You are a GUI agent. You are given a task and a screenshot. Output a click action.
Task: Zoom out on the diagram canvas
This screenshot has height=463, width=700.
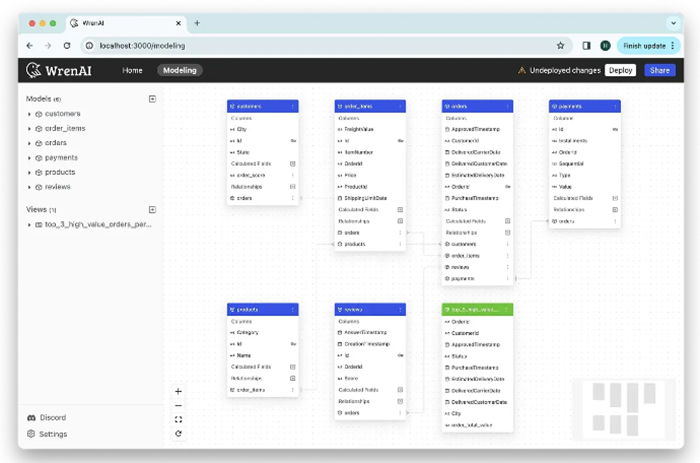tap(178, 405)
